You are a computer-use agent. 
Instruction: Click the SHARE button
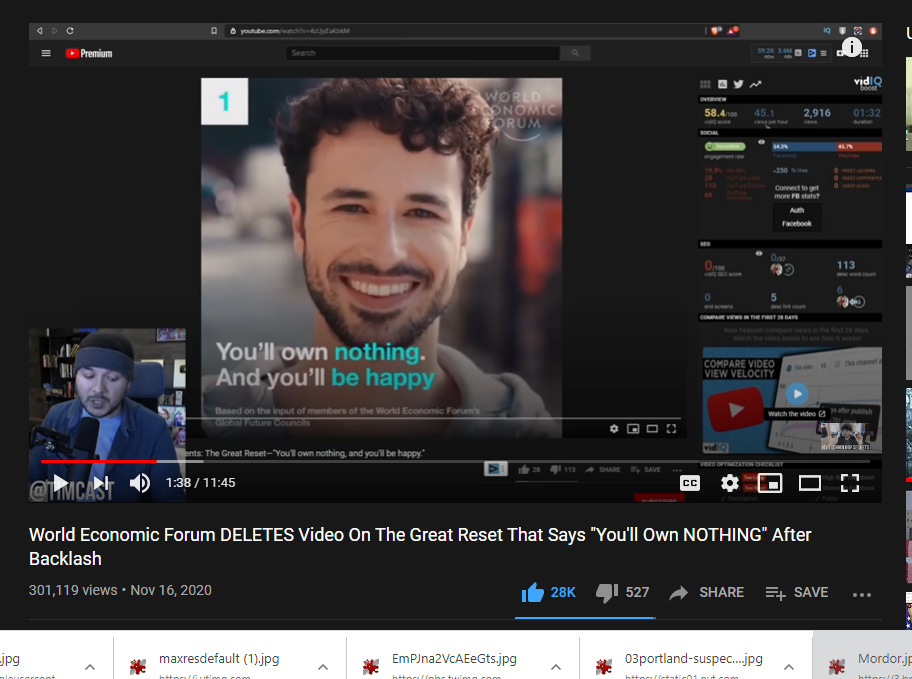point(706,592)
